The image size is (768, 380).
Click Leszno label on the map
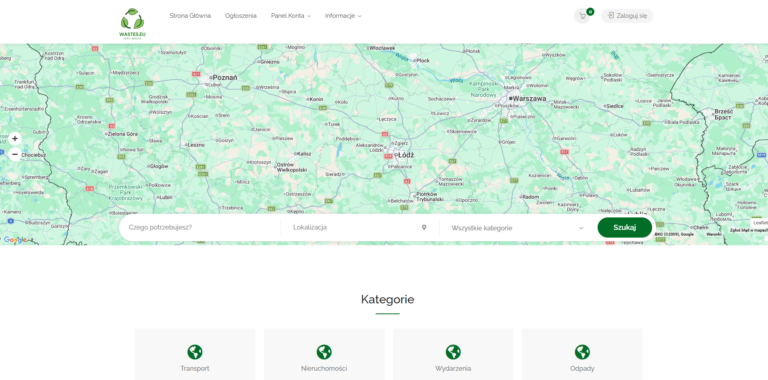point(196,145)
